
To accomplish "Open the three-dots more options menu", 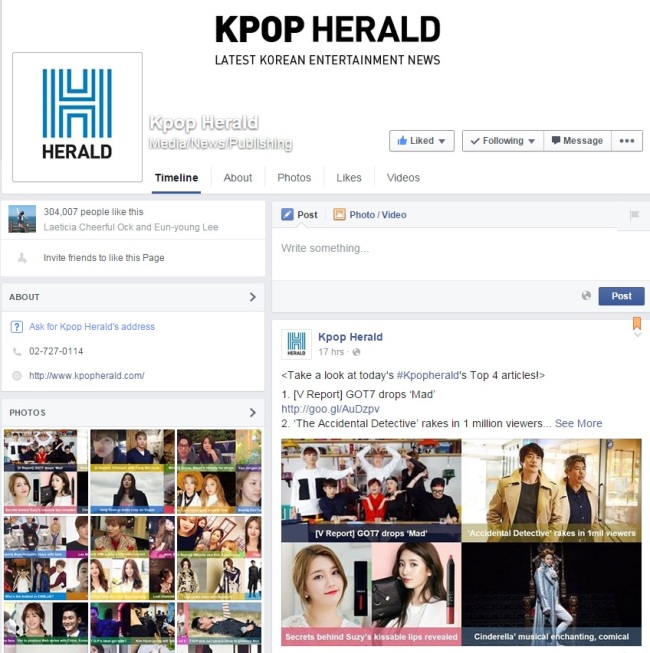I will point(627,141).
